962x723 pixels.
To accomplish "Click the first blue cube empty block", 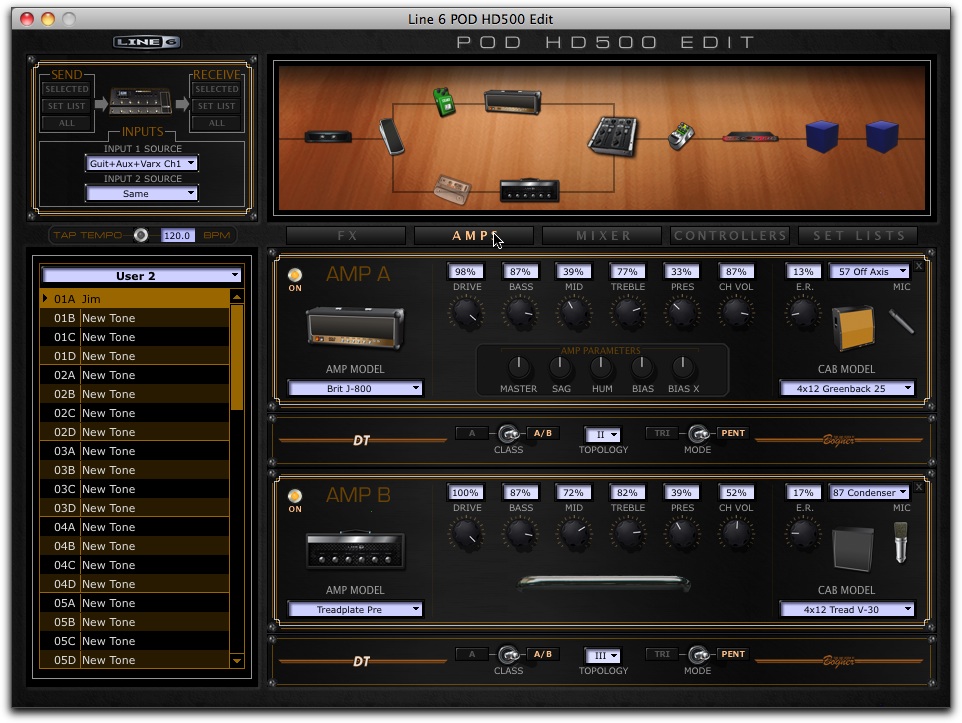I will coord(822,136).
